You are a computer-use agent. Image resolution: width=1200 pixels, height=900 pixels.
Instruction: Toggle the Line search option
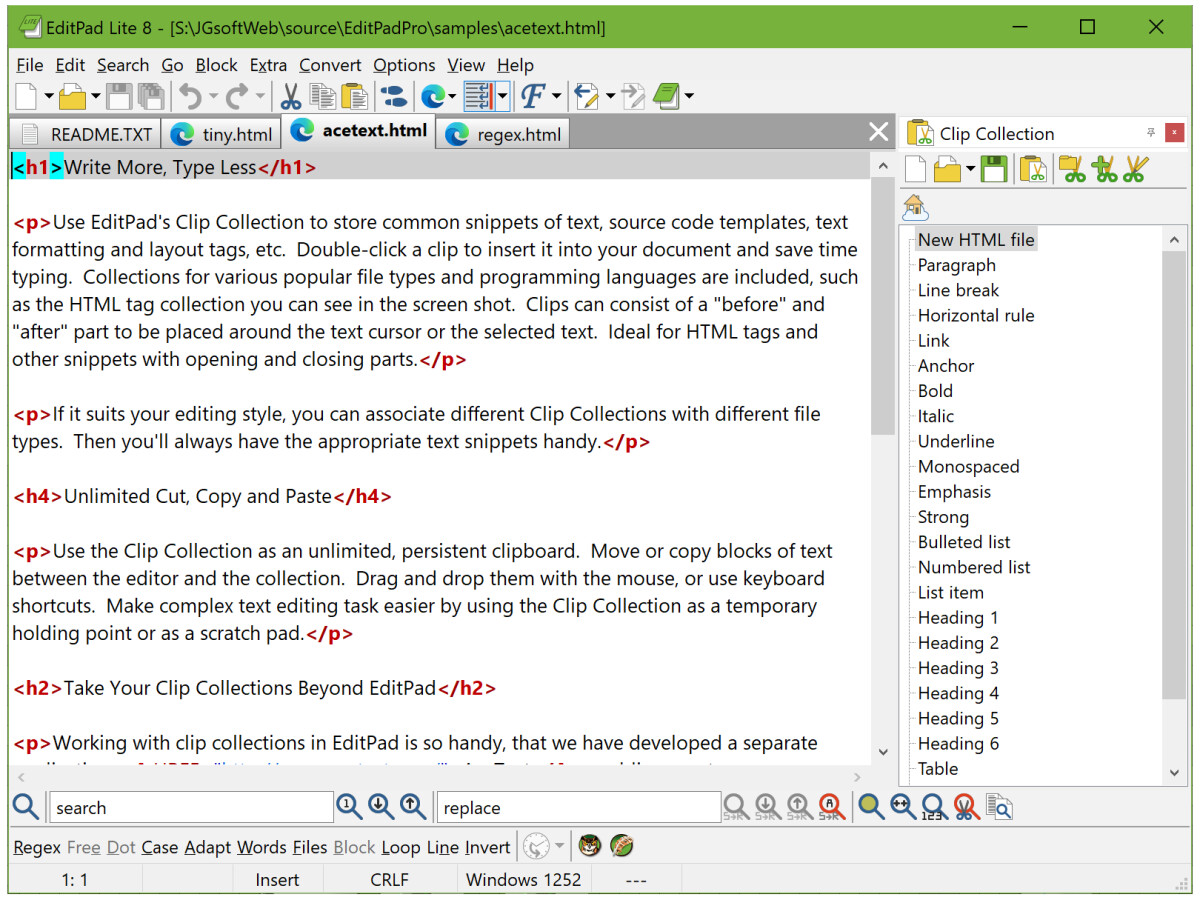tap(443, 847)
